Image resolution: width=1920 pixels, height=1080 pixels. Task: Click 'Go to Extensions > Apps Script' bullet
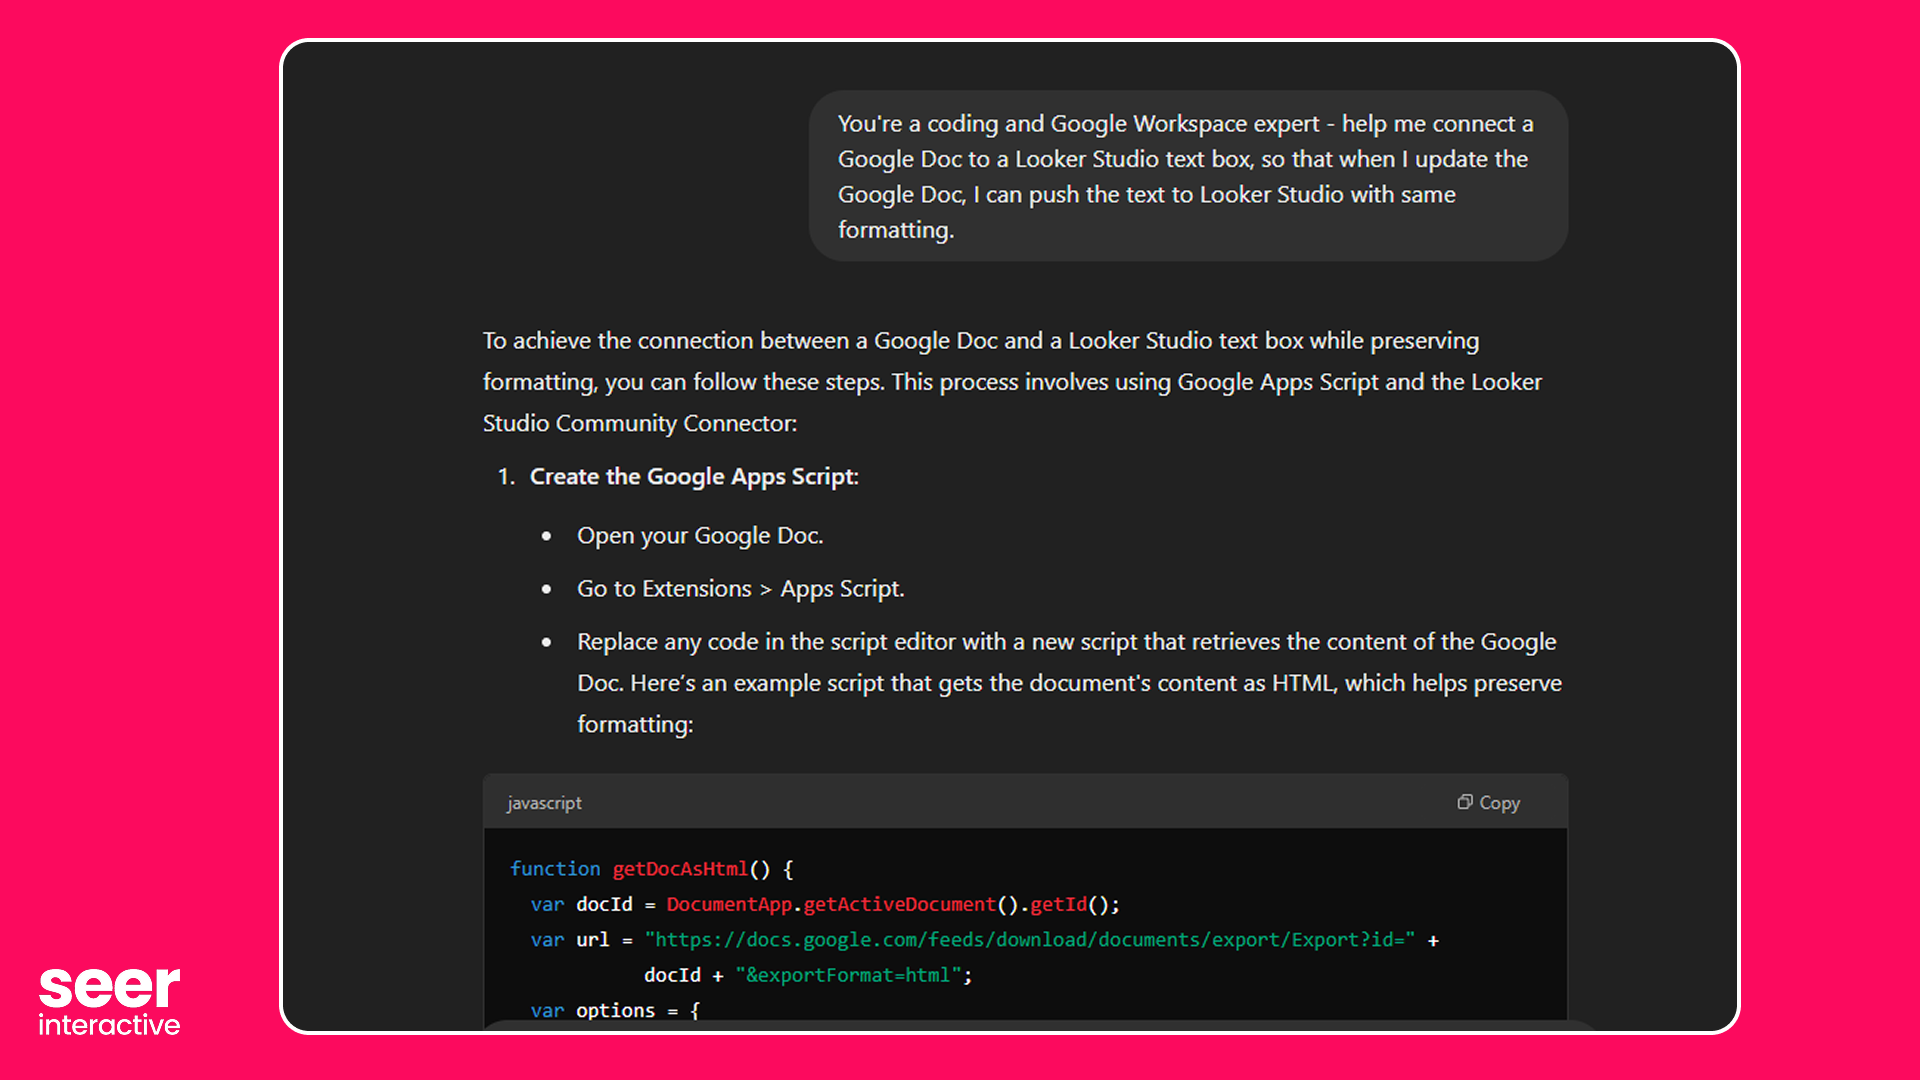(x=740, y=589)
